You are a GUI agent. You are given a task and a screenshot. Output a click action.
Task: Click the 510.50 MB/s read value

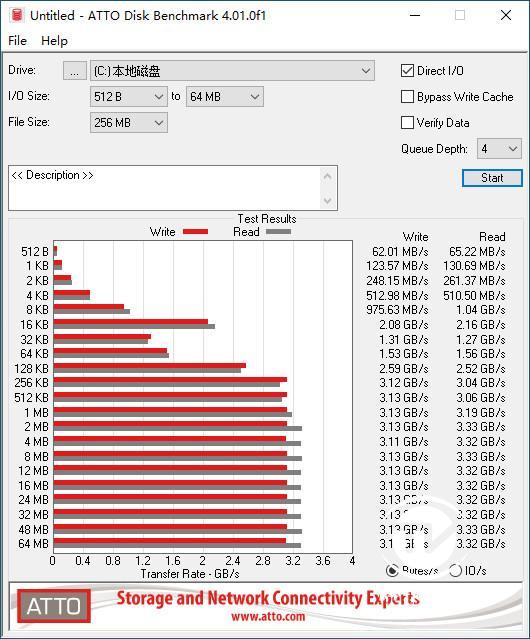[x=474, y=295]
